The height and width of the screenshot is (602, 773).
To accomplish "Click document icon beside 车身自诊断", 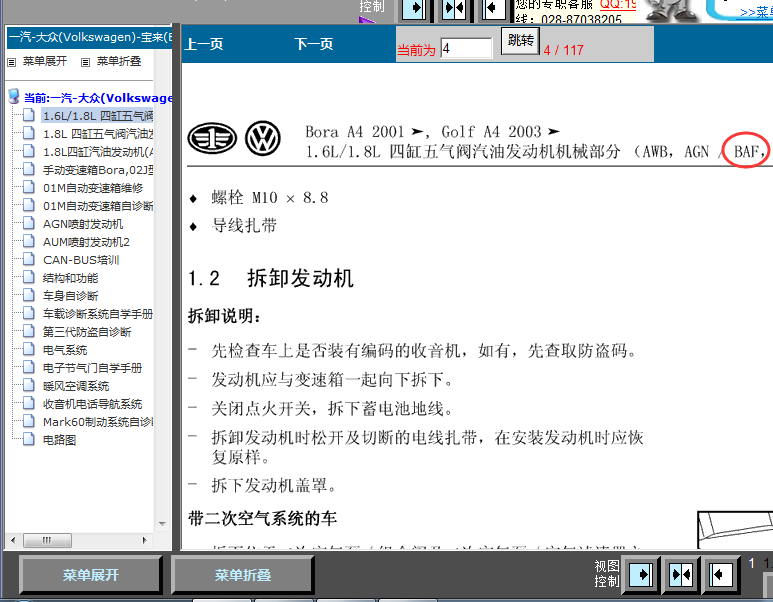I will click(29, 295).
